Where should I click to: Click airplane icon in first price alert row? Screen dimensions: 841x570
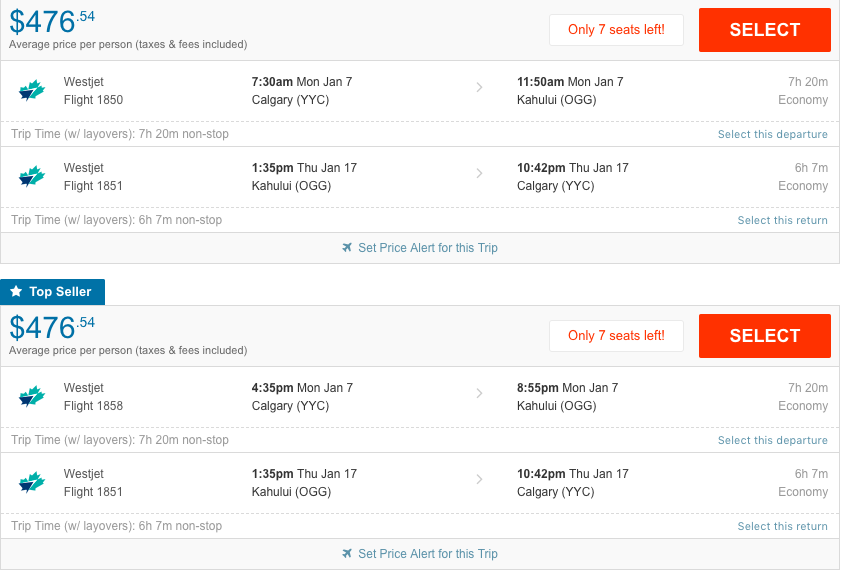(x=347, y=247)
